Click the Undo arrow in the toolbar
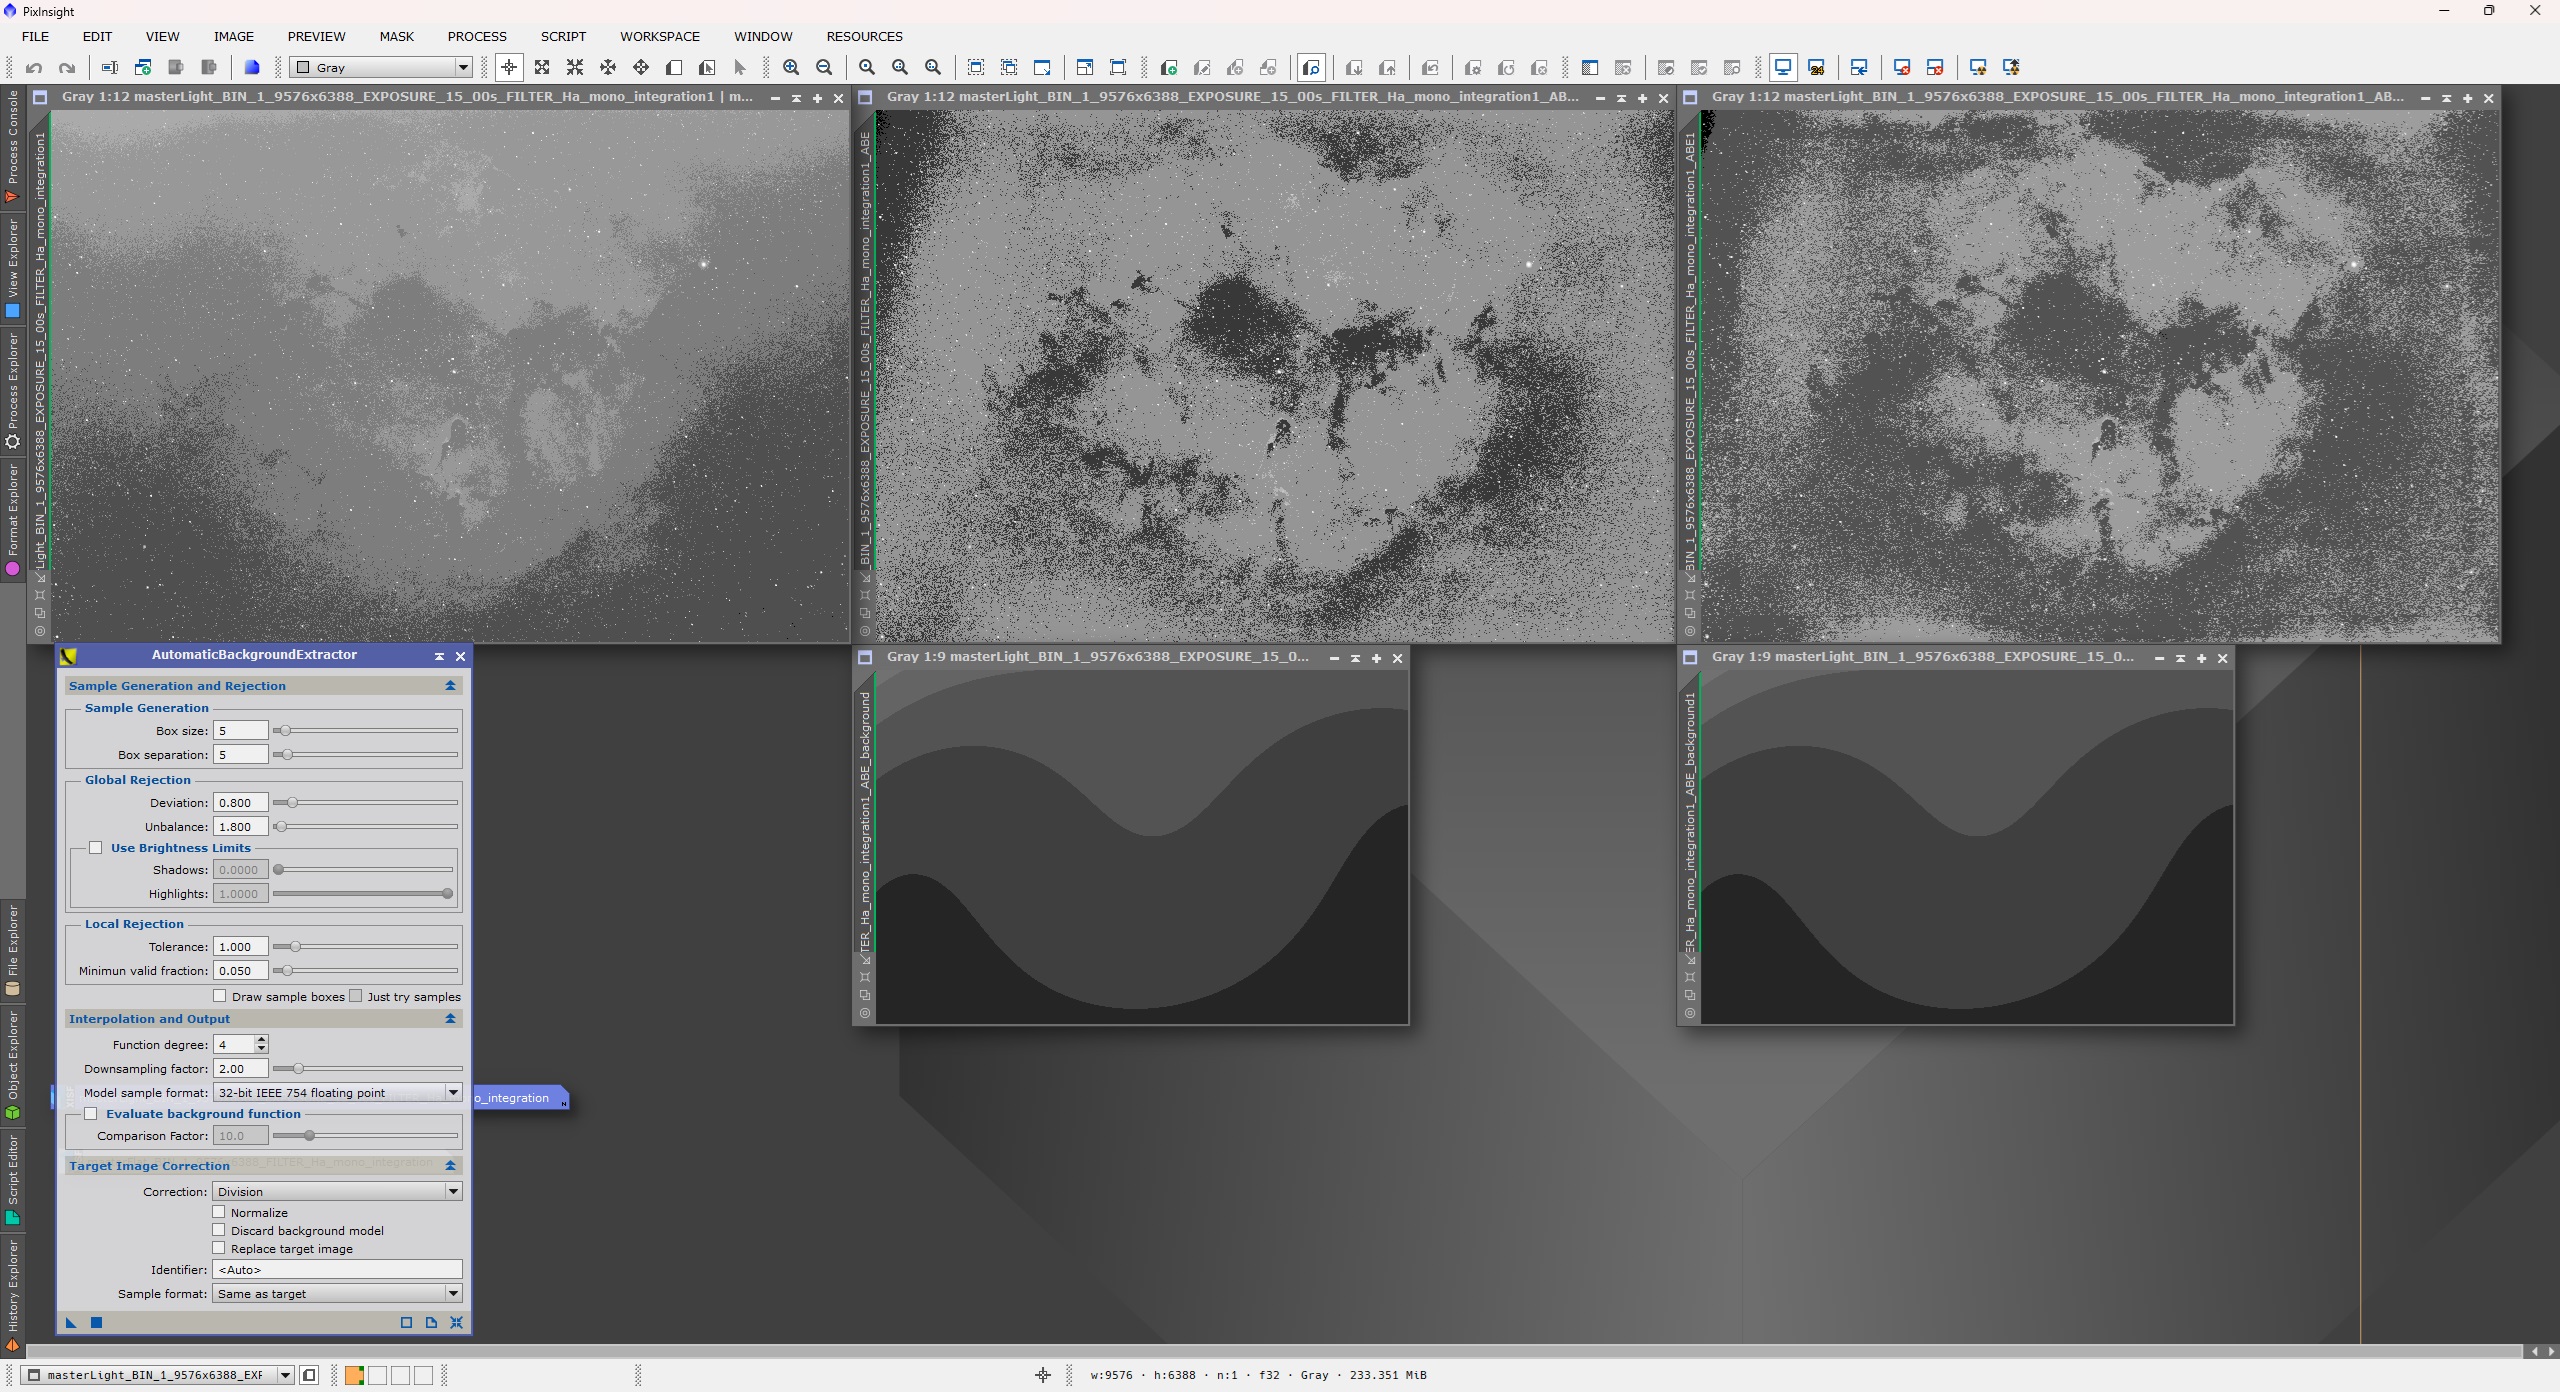The height and width of the screenshot is (1392, 2560). (34, 68)
